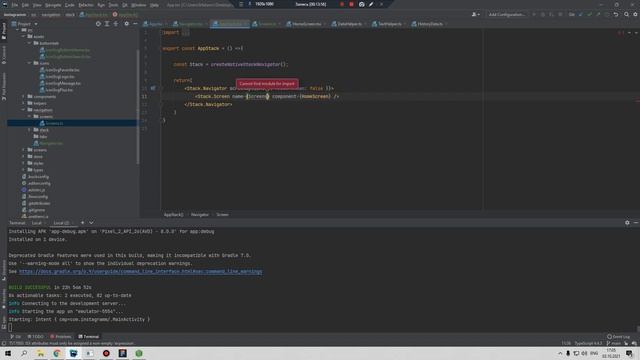Open the Navigate menu
This screenshot has width=640, height=360.
53,5
